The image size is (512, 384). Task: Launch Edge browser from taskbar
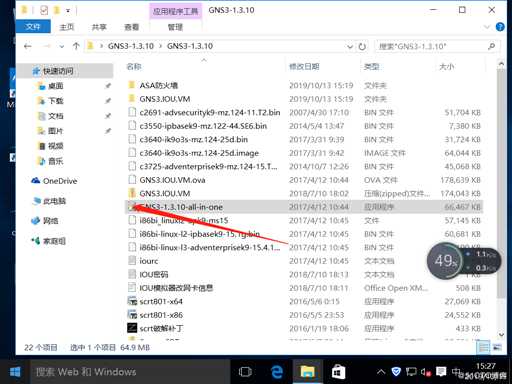tap(276, 372)
